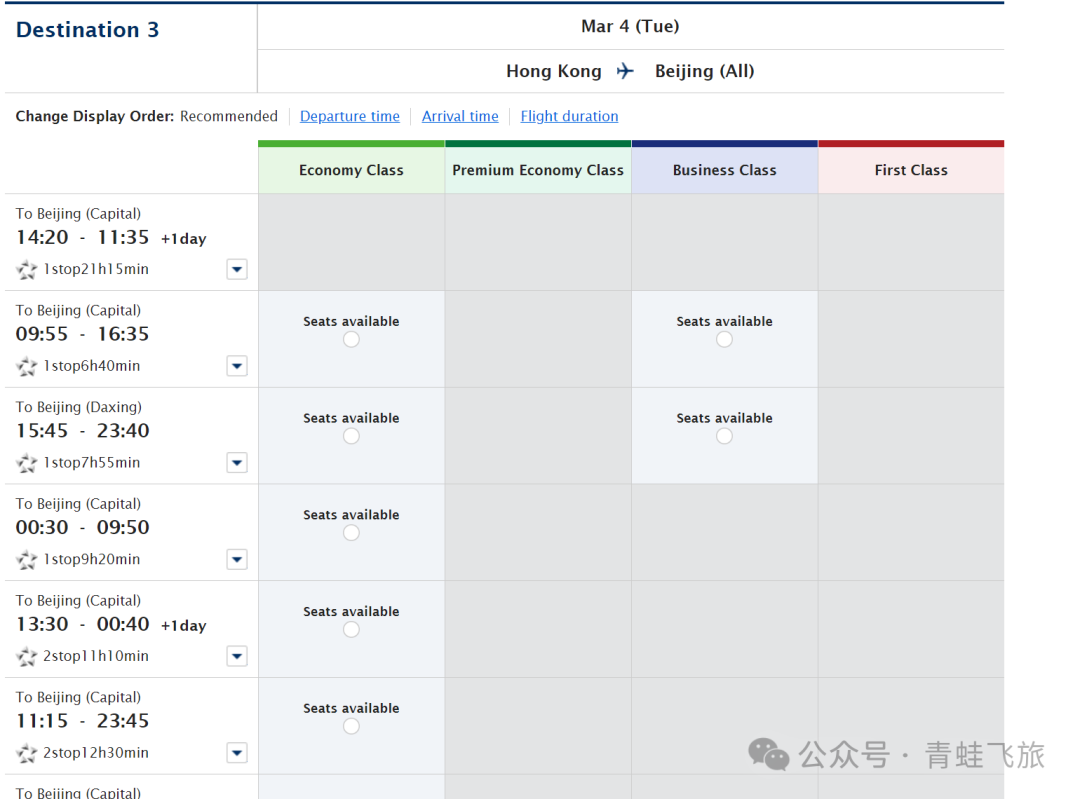The image size is (1080, 799).
Task: Click Star Alliance icon beside 2stop12h30min
Action: coord(27,754)
